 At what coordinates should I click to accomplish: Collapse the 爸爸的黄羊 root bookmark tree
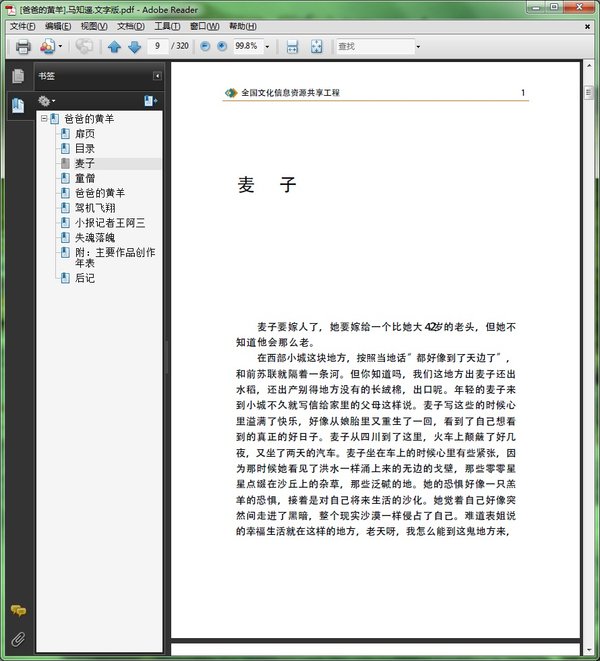pyautogui.click(x=44, y=119)
